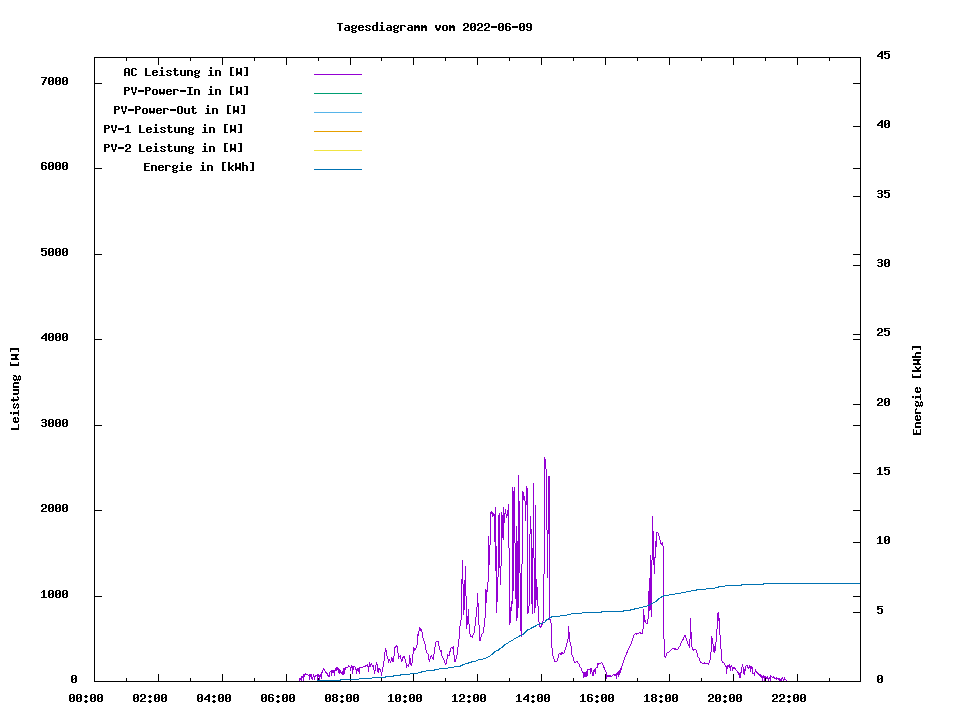960x720 pixels.
Task: Select the AC Leistung legend label
Action: click(x=186, y=72)
